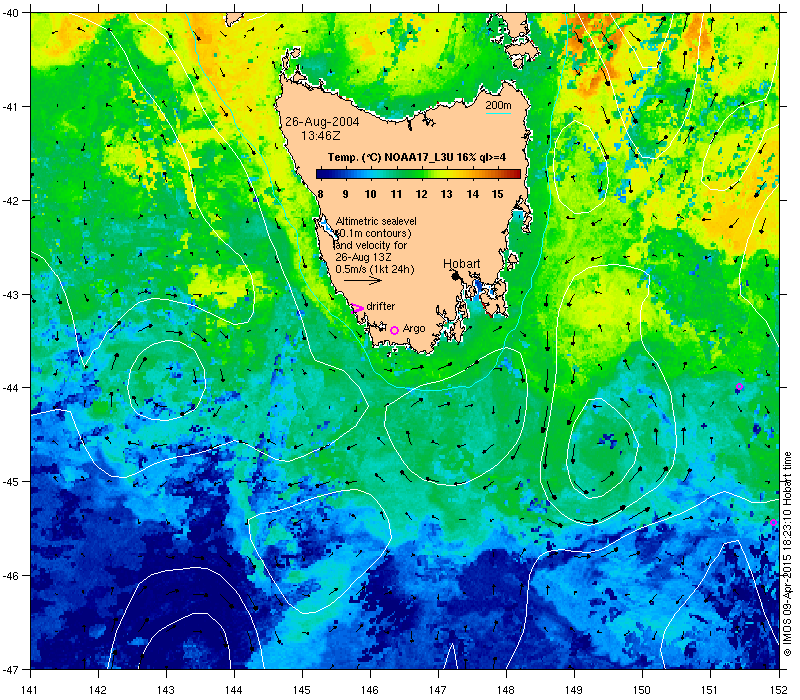Click the temperature color bar legend

pos(418,174)
